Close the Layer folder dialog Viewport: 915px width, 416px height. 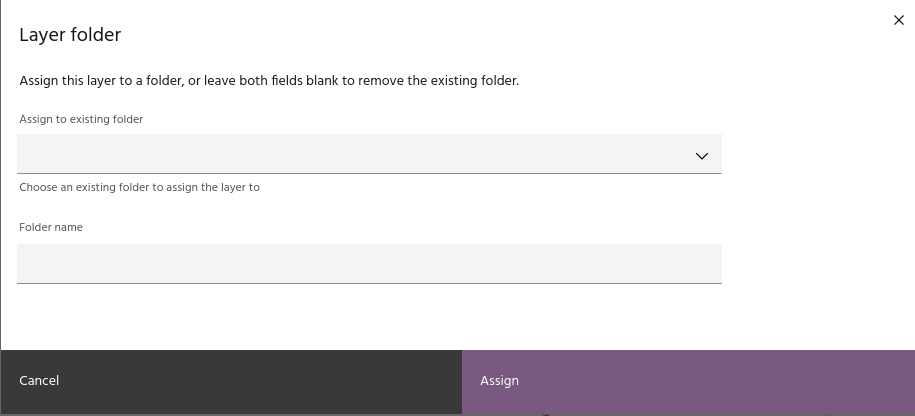(898, 20)
